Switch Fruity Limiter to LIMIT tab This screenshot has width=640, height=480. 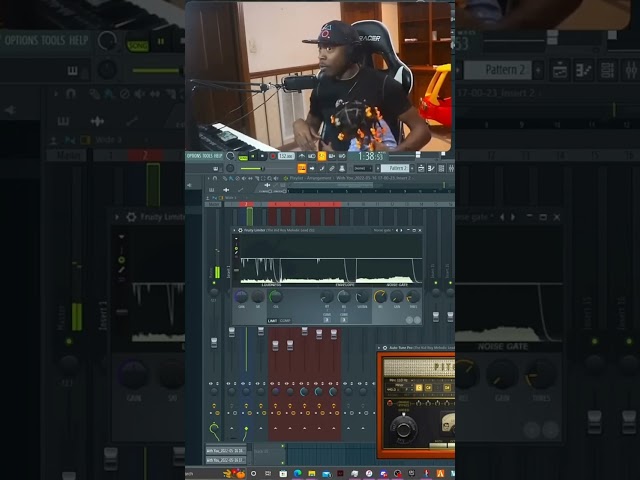point(272,321)
